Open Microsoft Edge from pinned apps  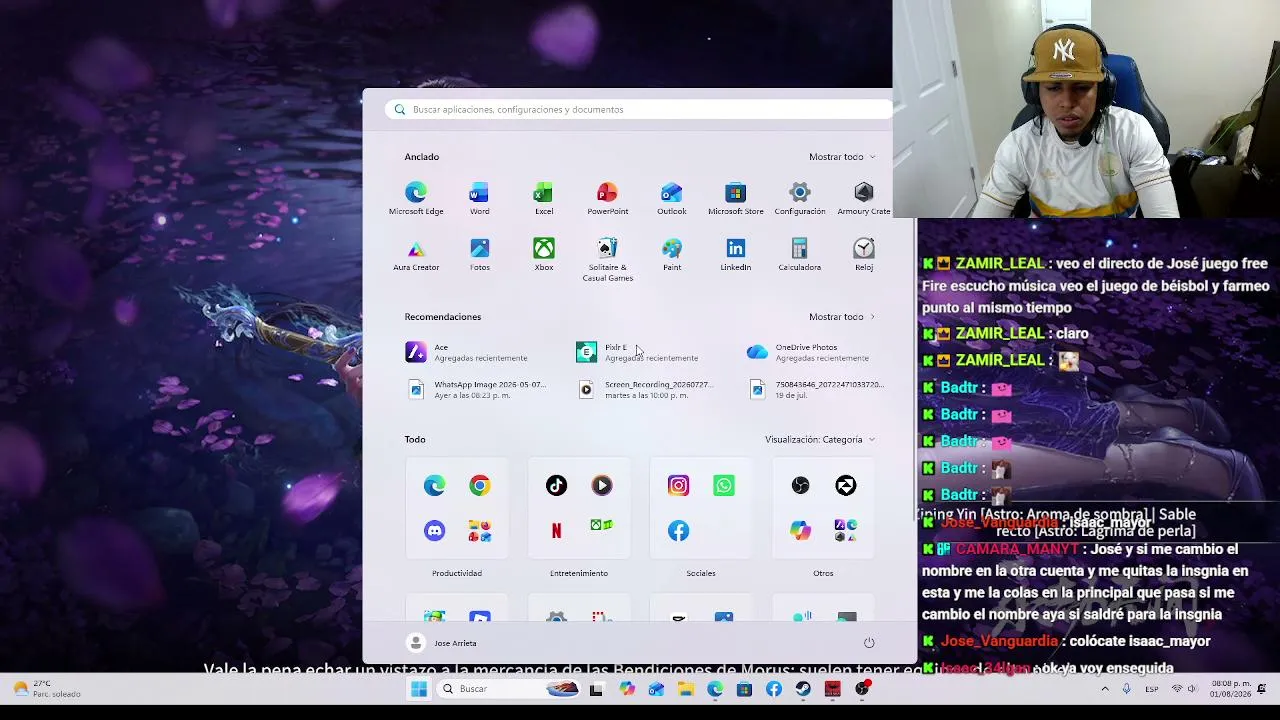[416, 198]
